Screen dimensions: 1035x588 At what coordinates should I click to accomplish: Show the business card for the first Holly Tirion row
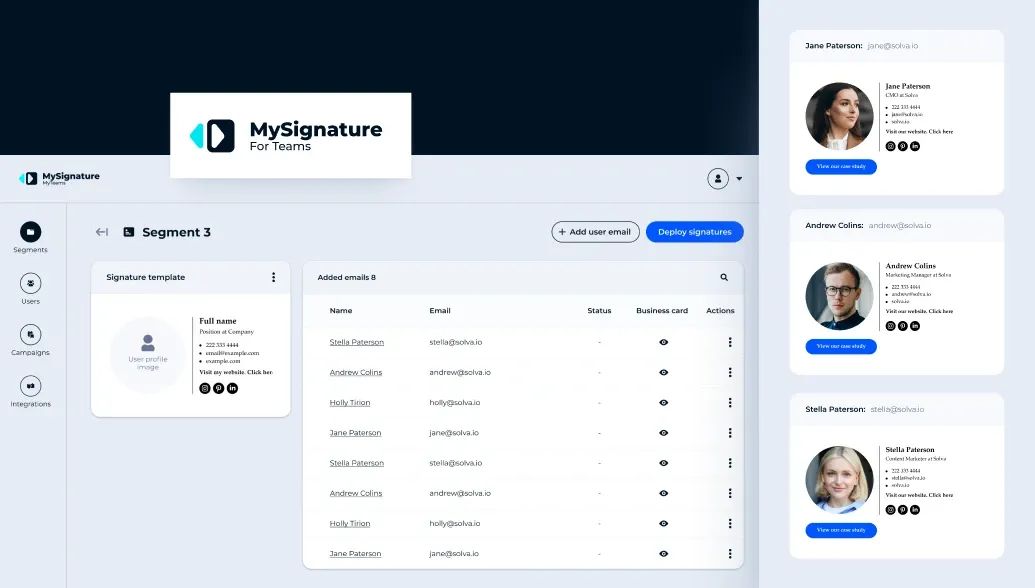(x=663, y=403)
